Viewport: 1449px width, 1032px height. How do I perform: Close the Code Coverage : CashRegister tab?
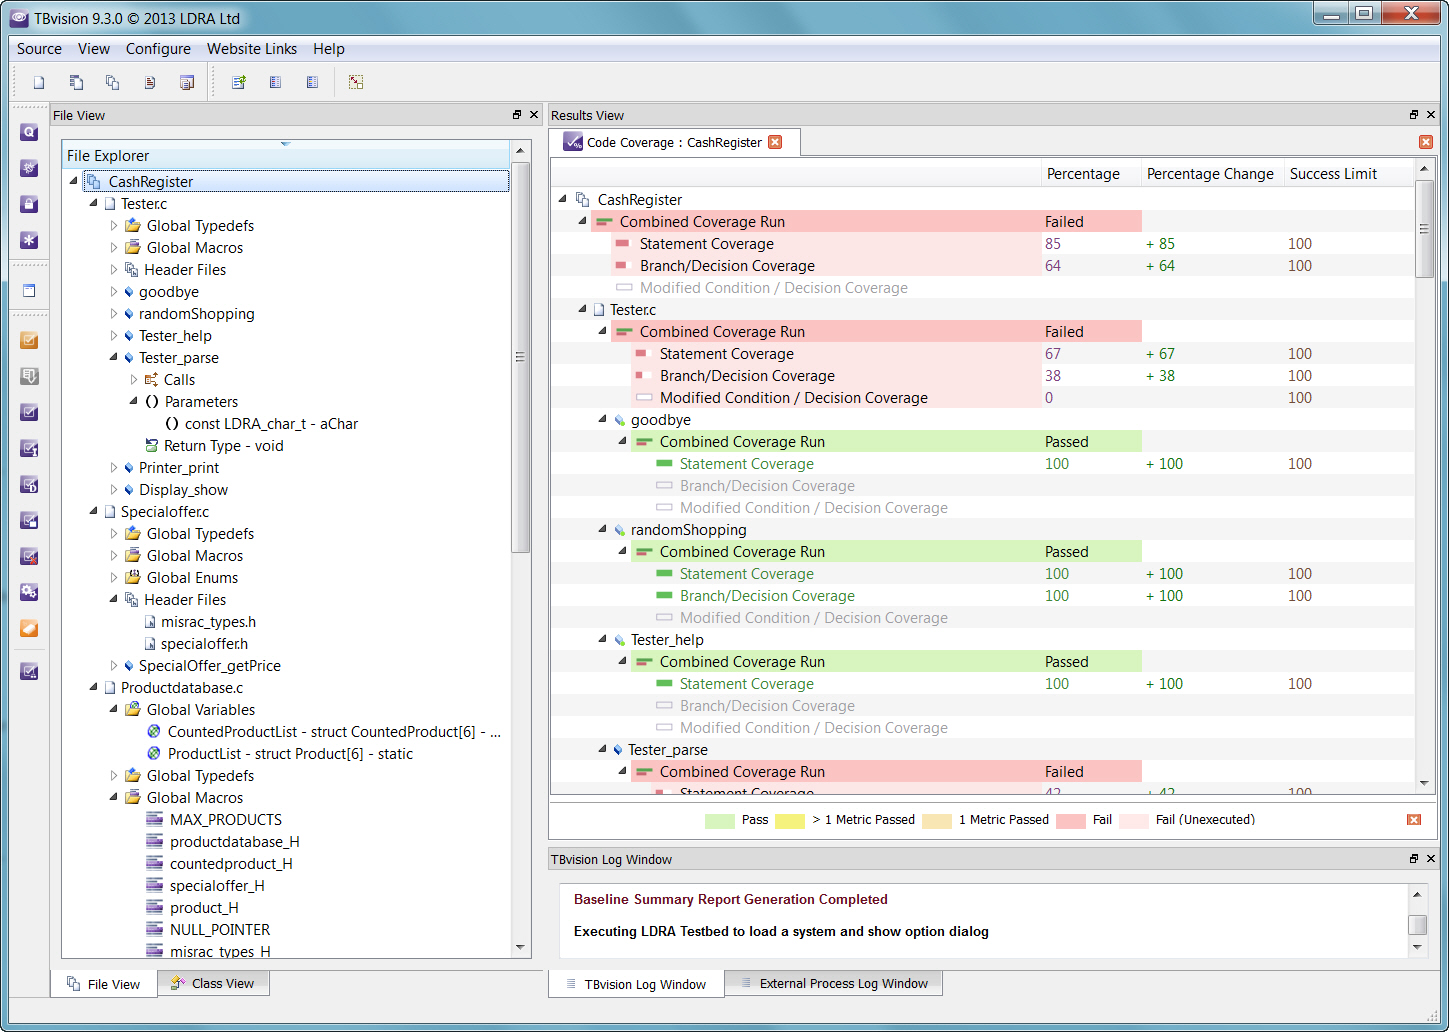[775, 142]
